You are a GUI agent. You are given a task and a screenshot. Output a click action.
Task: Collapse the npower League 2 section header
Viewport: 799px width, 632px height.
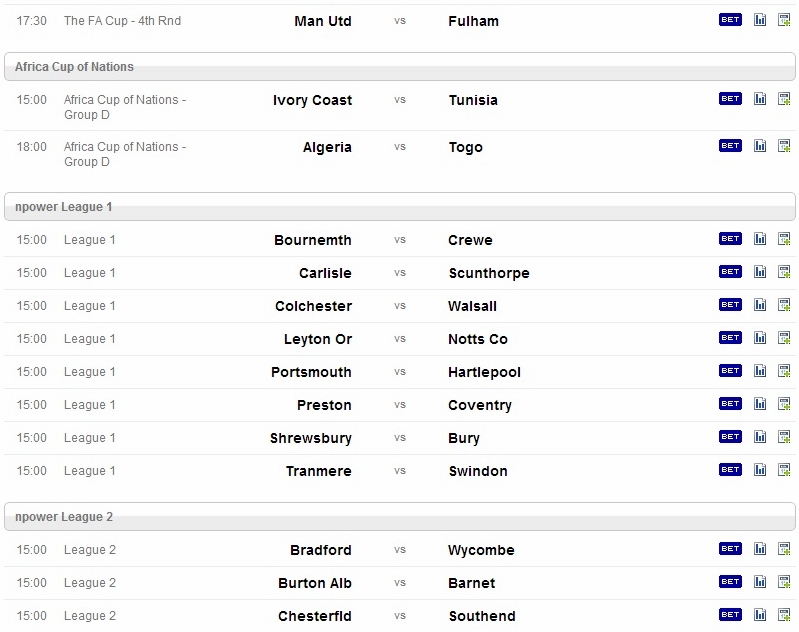click(x=400, y=517)
